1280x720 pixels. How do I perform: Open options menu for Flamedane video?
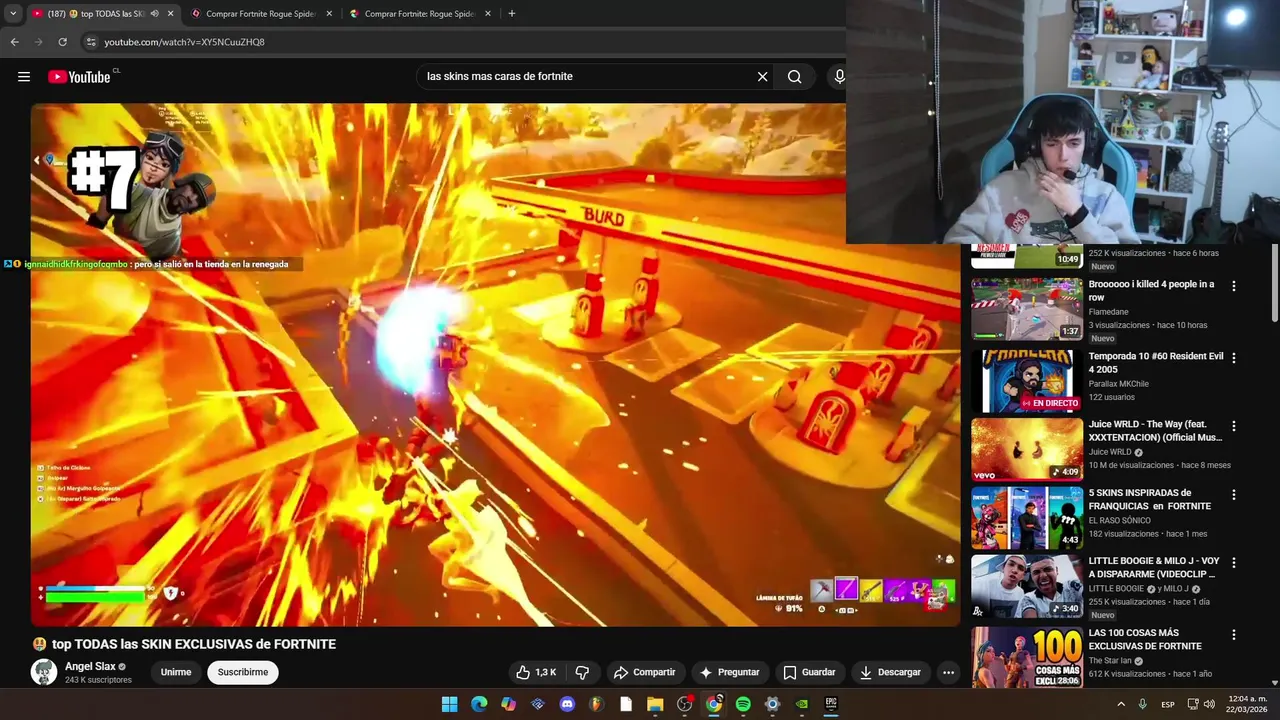click(1233, 286)
